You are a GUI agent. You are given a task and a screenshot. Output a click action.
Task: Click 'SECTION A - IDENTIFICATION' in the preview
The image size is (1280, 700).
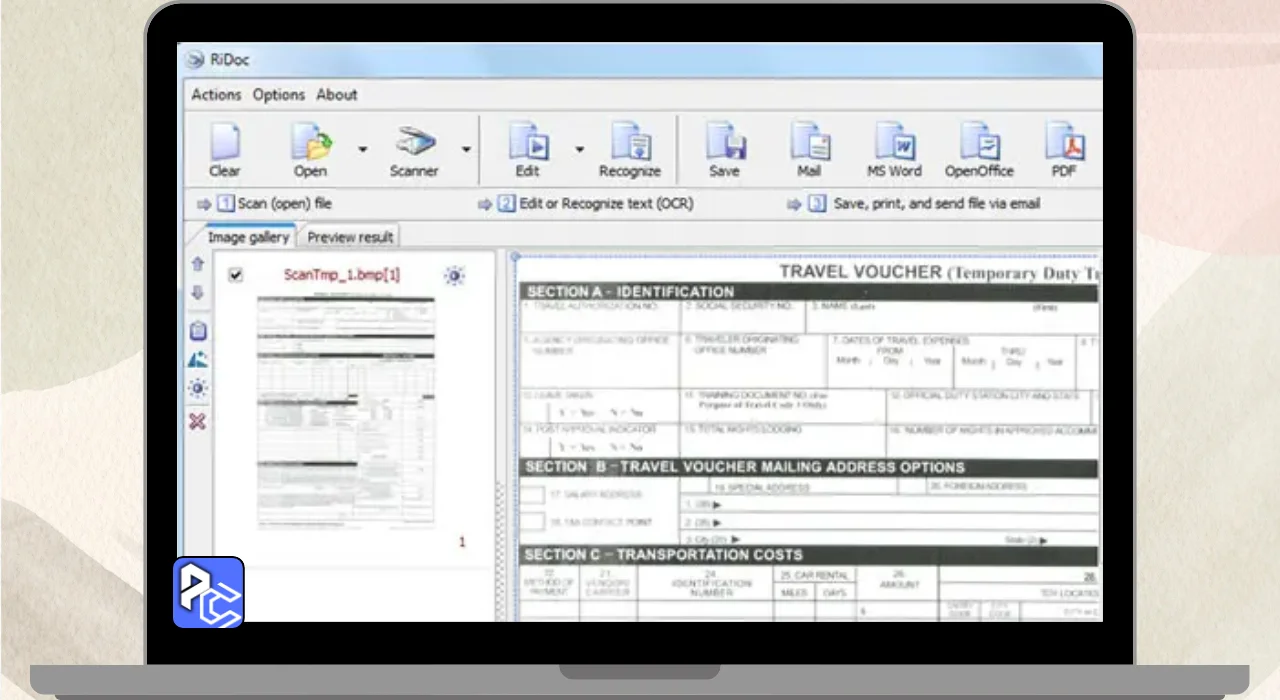631,292
